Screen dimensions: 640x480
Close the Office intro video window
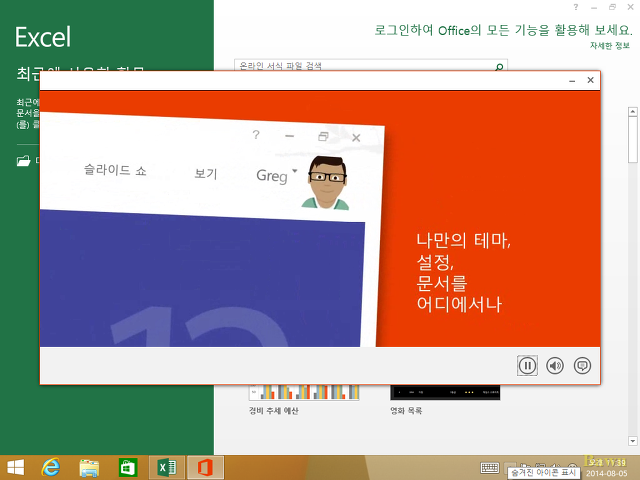pos(590,80)
